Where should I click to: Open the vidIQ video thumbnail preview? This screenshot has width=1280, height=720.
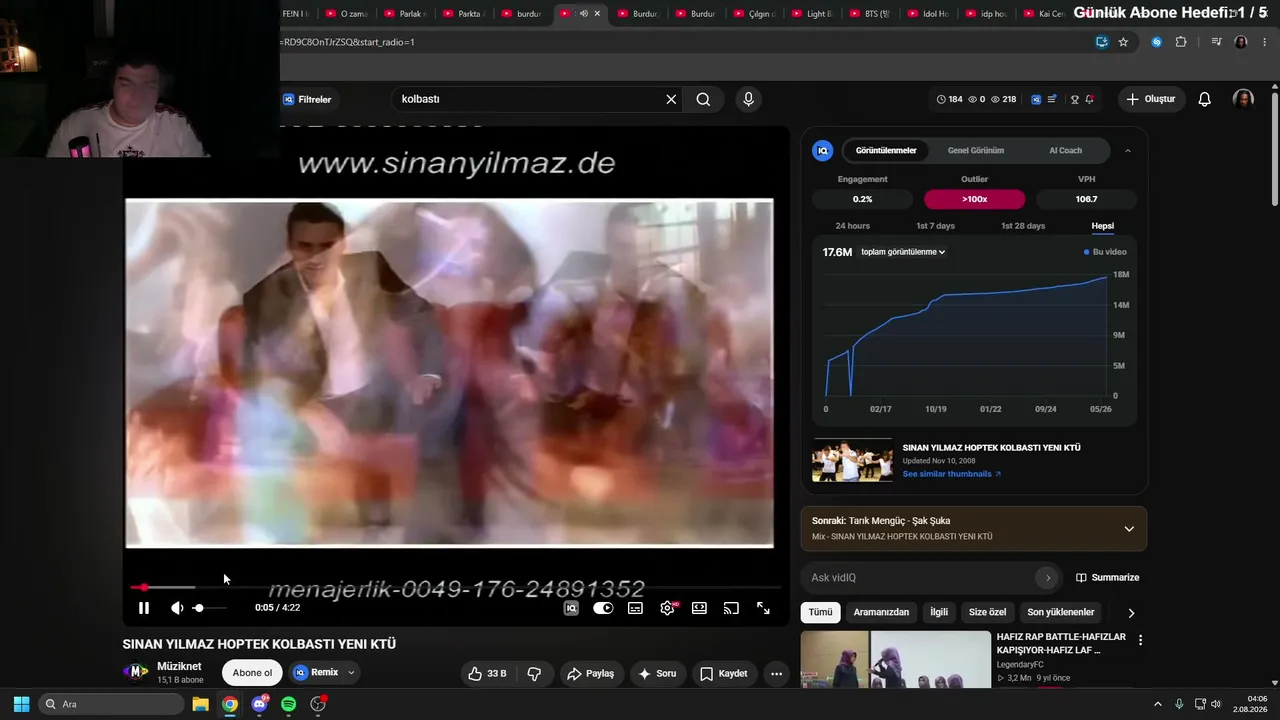coord(852,461)
